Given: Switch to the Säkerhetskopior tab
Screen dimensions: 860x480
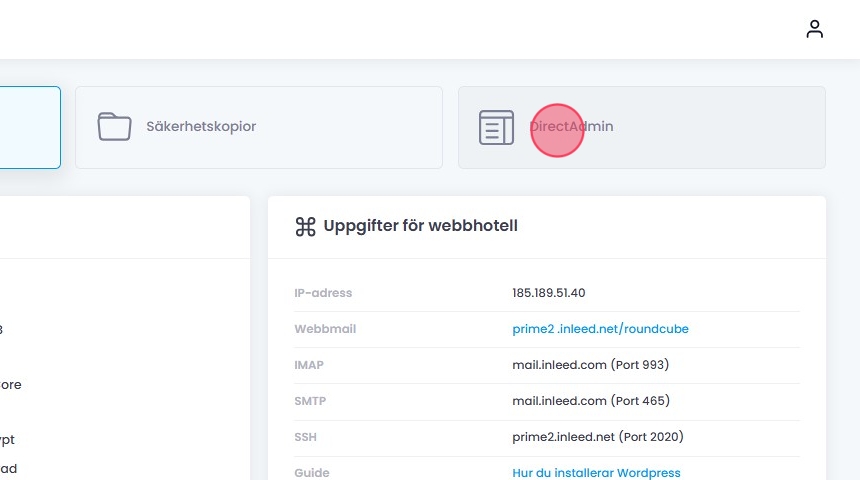Looking at the screenshot, I should click(258, 127).
